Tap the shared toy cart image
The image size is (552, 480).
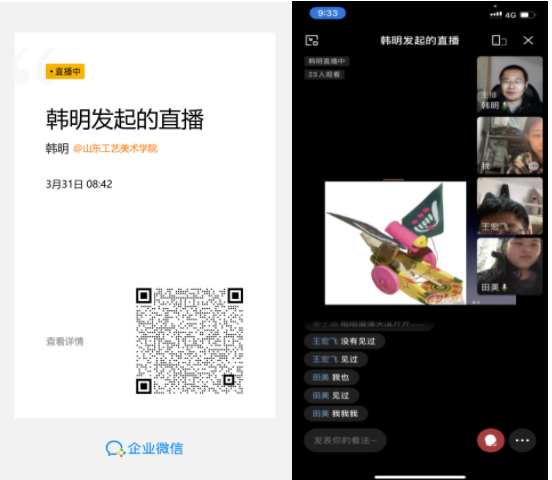coord(395,243)
